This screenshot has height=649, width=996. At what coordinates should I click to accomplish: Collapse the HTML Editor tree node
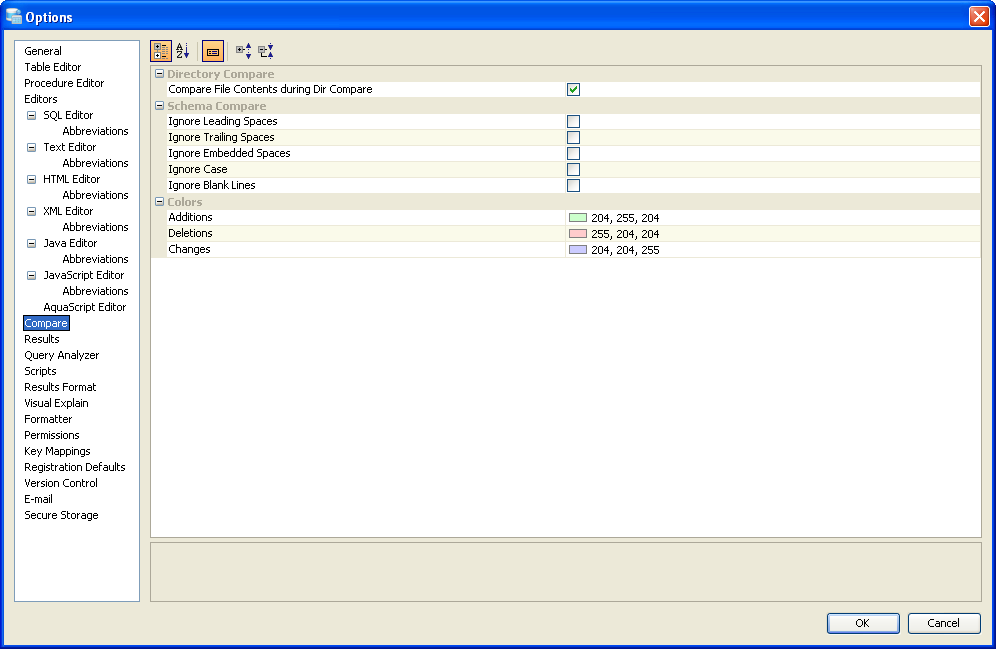click(31, 179)
